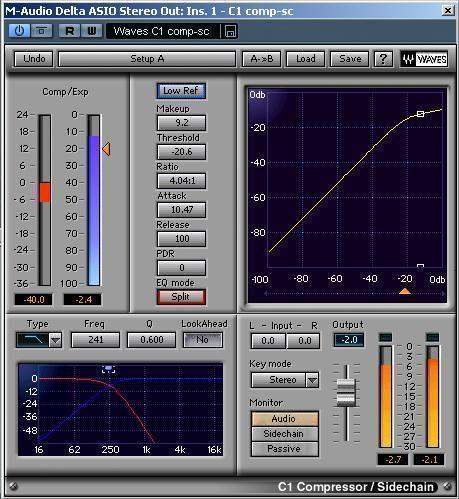
Task: Enable the W write automation button
Action: 91,31
